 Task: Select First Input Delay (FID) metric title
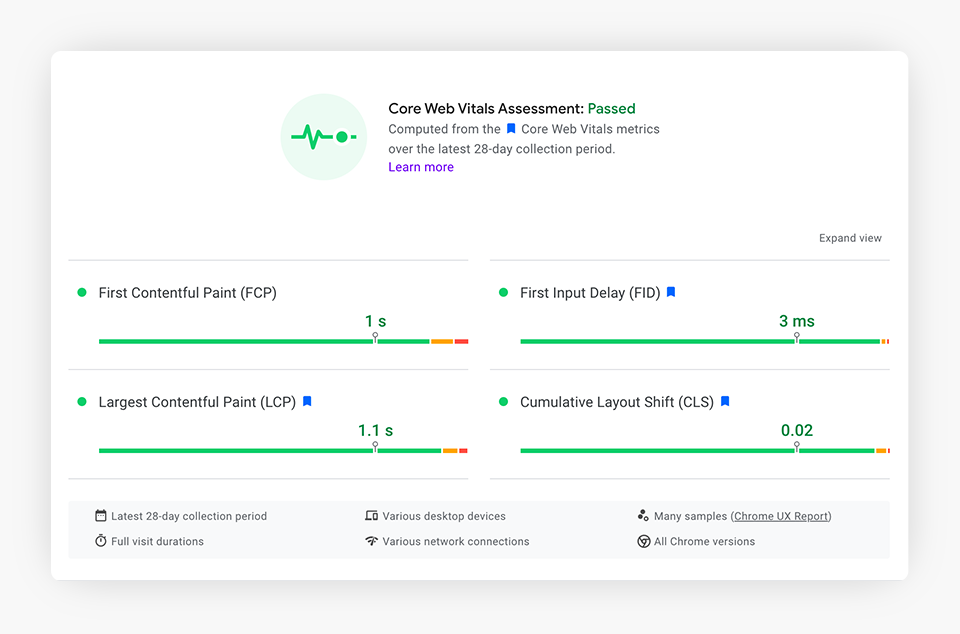[x=590, y=293]
